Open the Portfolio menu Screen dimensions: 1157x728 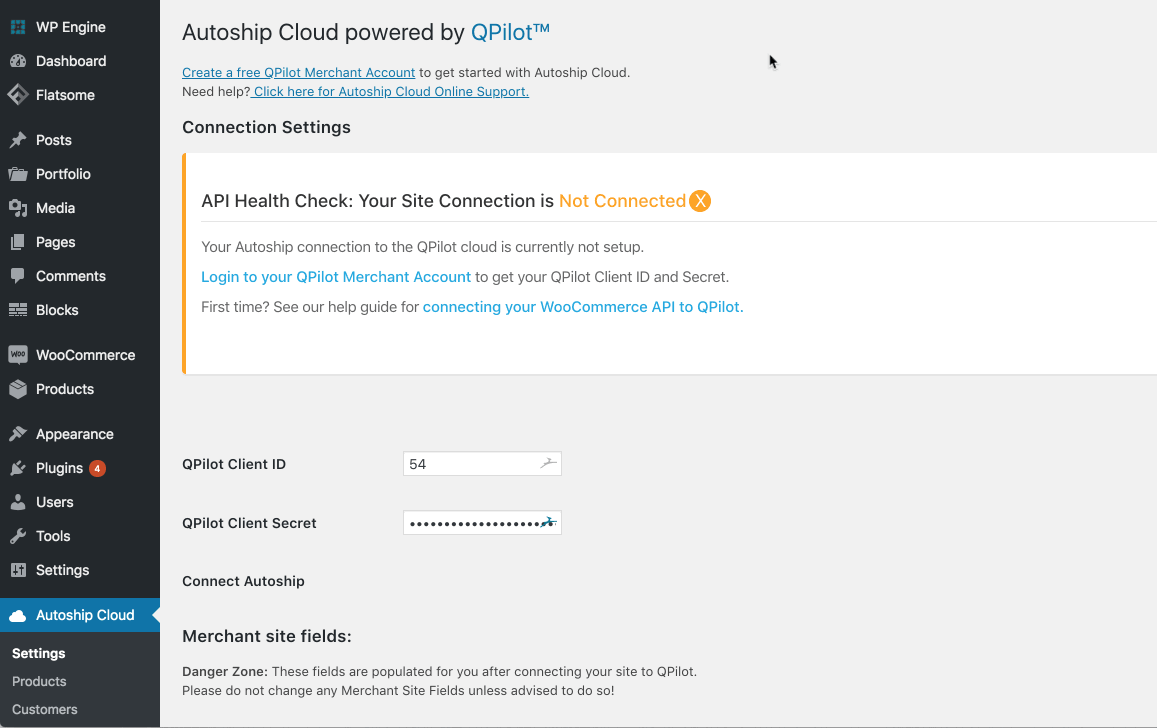63,174
